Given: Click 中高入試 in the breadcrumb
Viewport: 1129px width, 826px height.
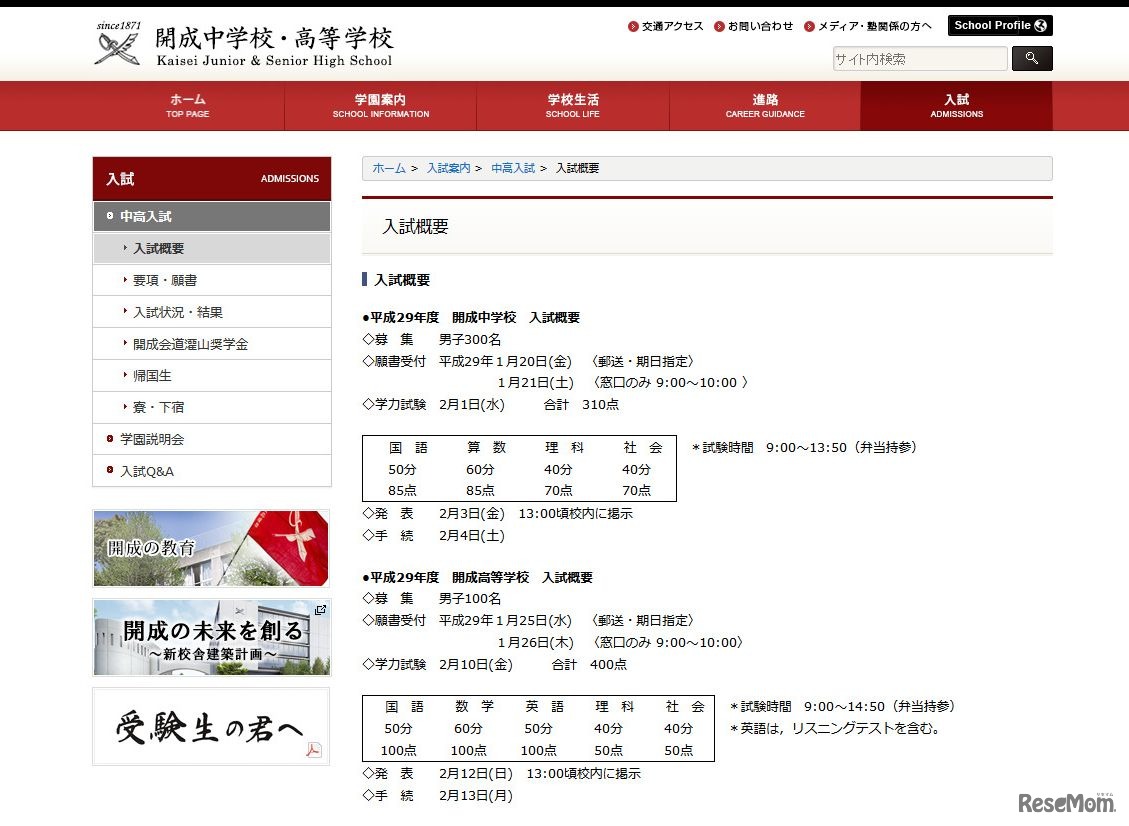Looking at the screenshot, I should click(x=513, y=168).
